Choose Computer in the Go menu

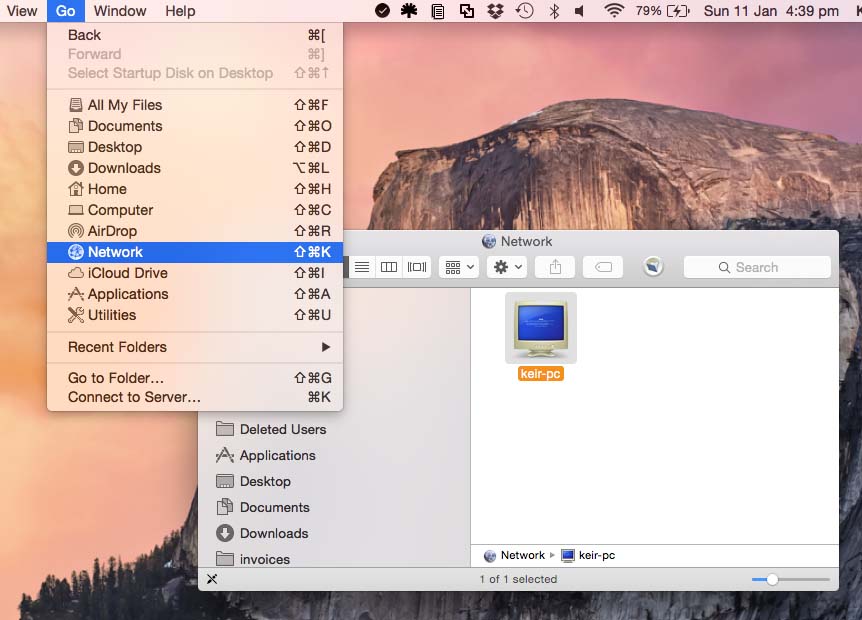point(195,210)
